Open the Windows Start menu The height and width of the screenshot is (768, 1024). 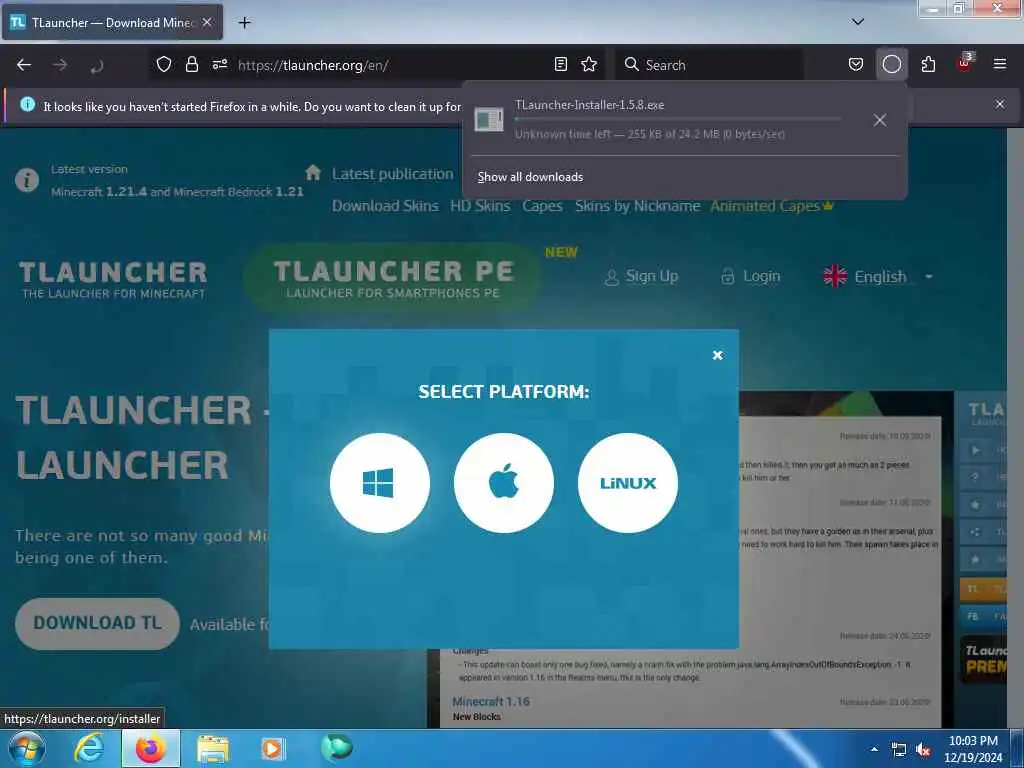(x=26, y=748)
